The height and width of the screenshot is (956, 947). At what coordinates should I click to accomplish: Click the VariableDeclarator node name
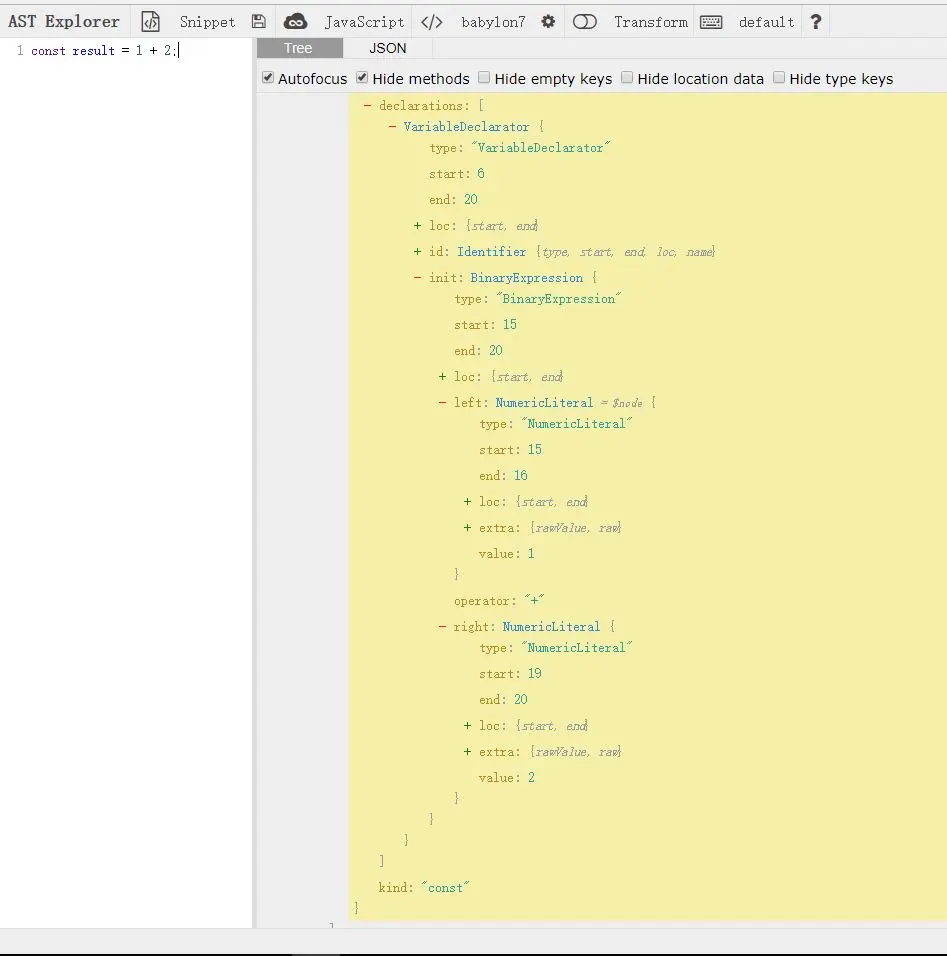466,127
